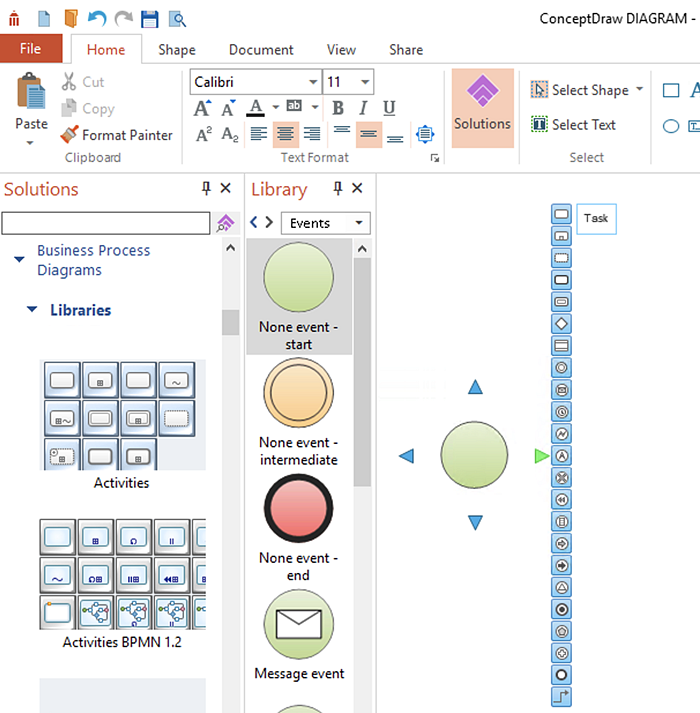Viewport: 700px width, 713px height.
Task: Select Message event shape
Action: point(299,635)
